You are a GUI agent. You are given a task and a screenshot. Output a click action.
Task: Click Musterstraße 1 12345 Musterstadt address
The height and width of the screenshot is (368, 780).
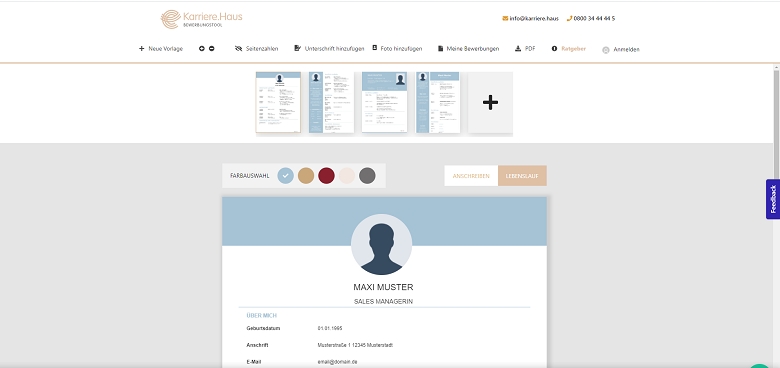pyautogui.click(x=355, y=345)
